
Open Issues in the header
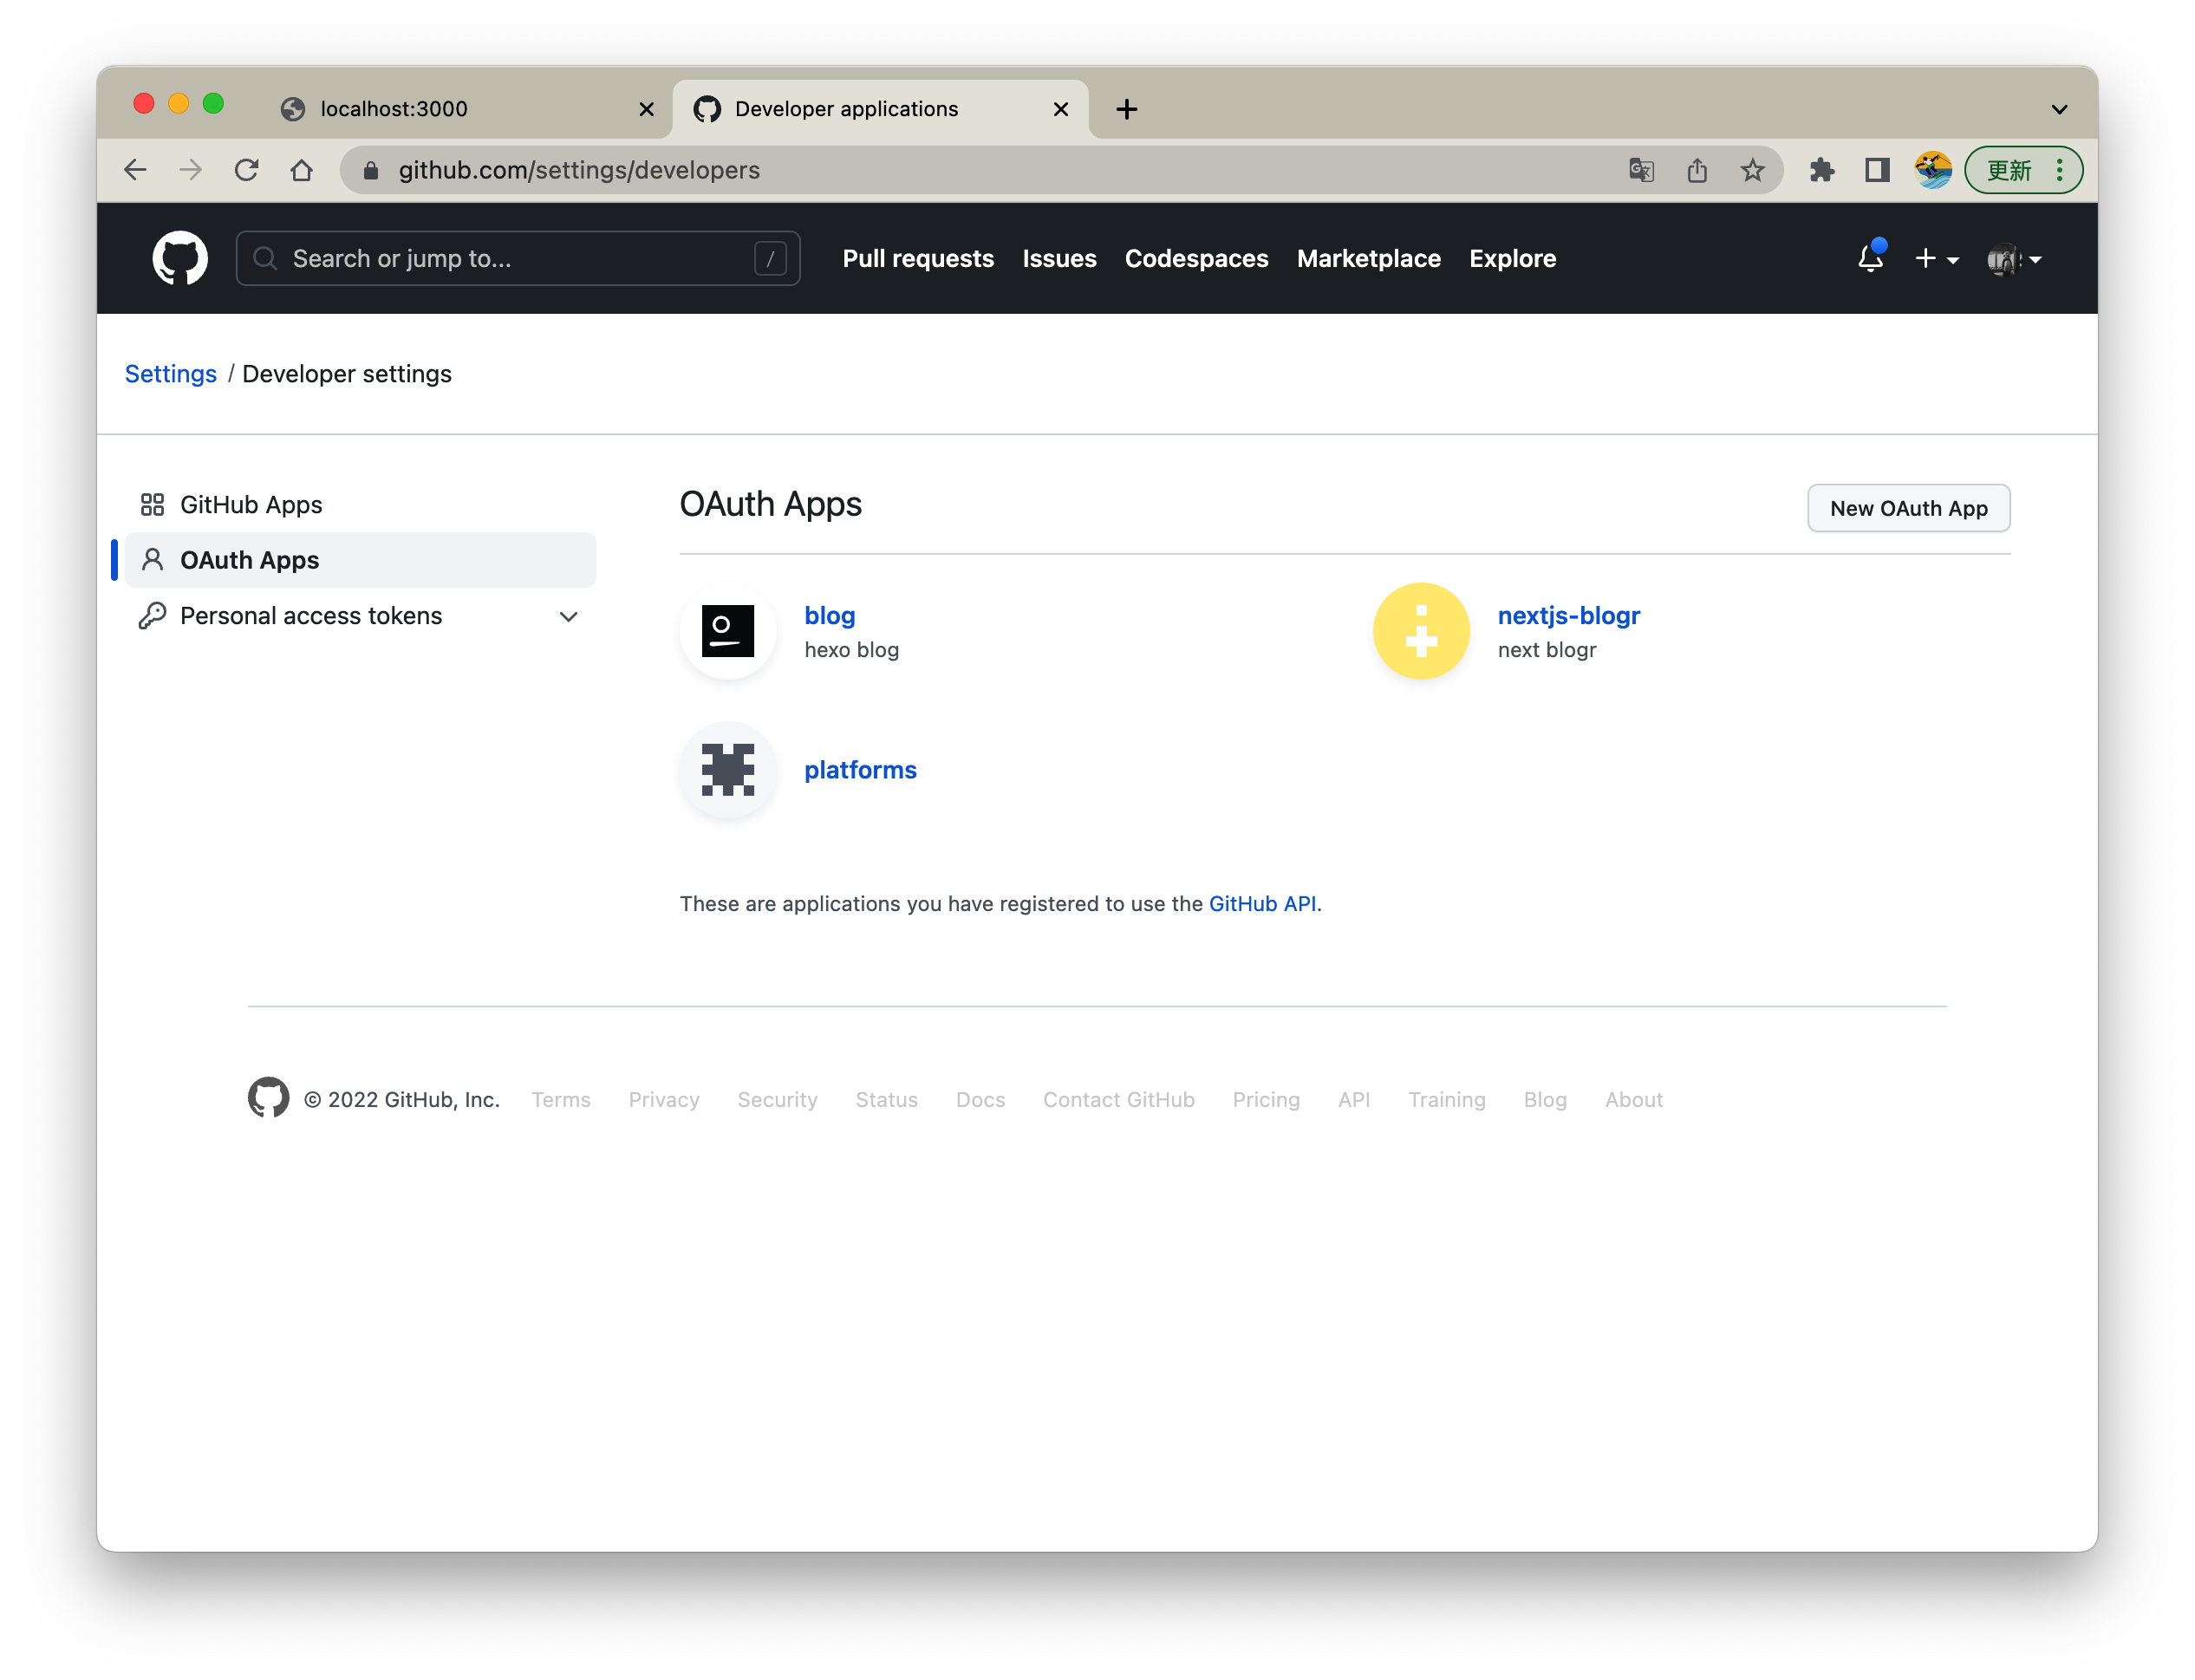pos(1059,258)
